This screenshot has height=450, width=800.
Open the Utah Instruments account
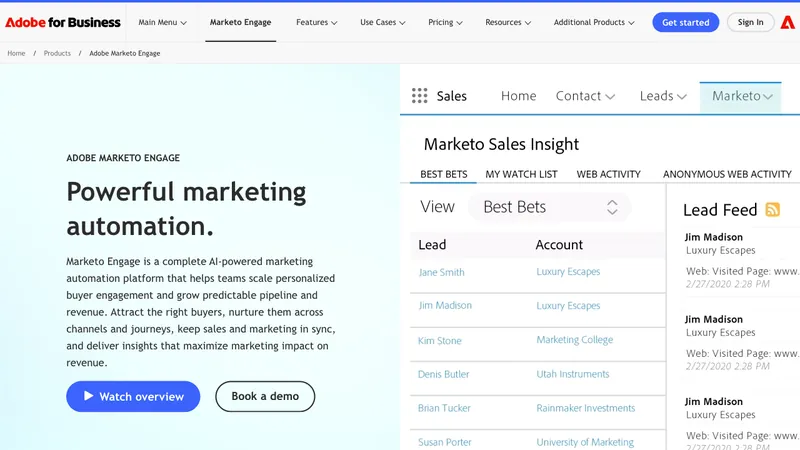tap(572, 374)
